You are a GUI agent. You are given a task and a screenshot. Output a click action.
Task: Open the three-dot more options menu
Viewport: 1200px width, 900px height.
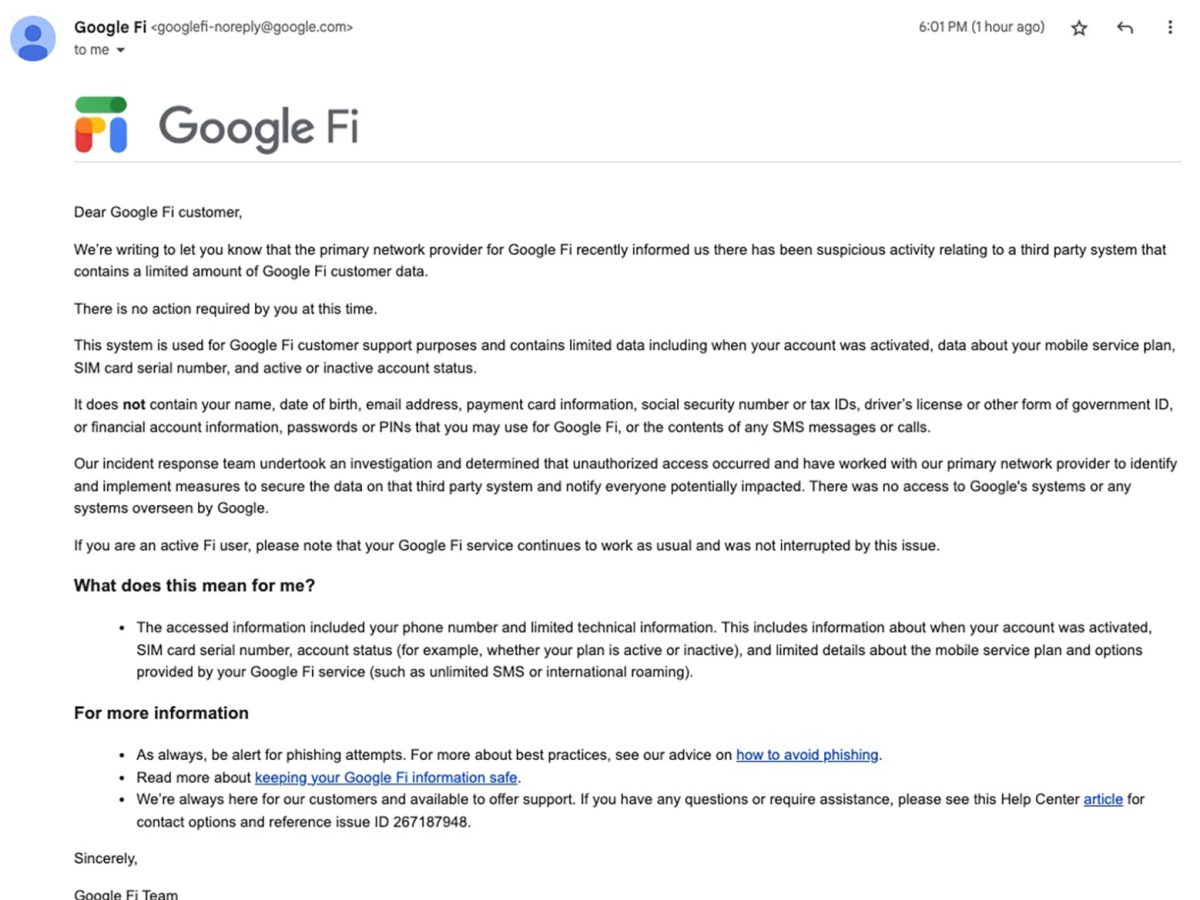point(1170,28)
